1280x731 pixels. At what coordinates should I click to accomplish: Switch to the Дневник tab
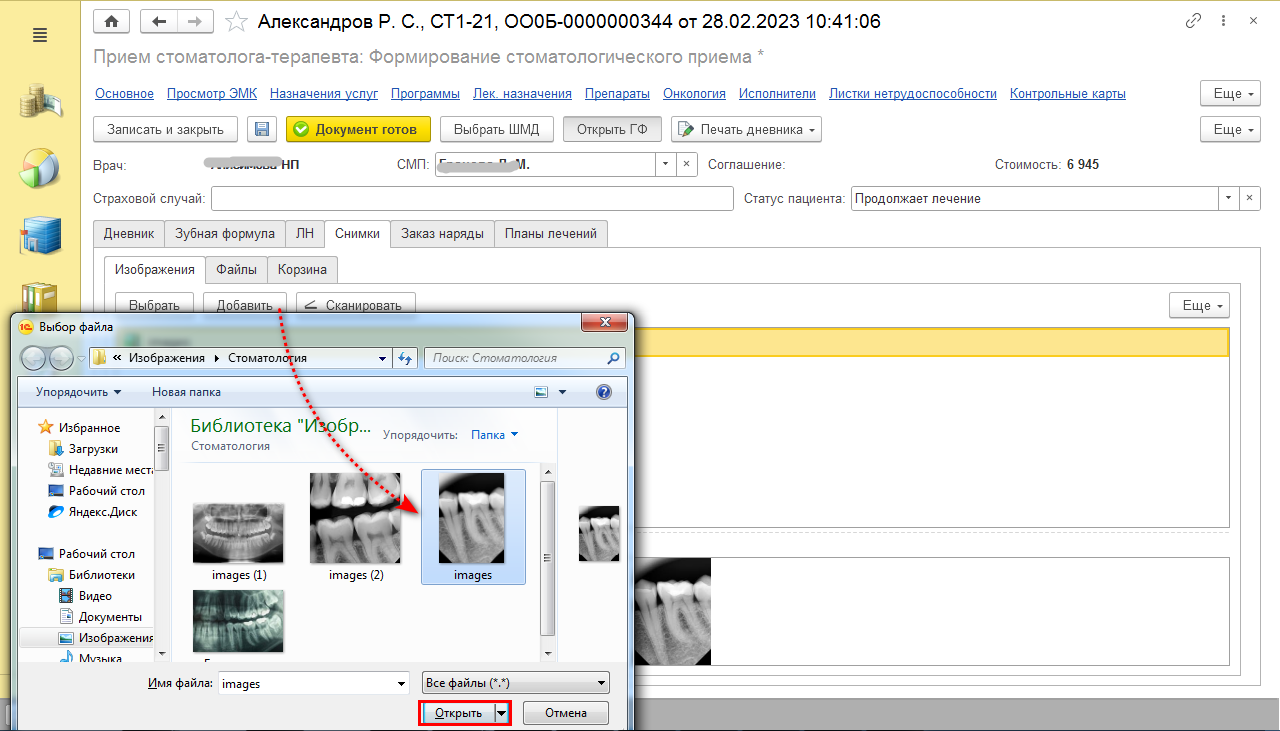pyautogui.click(x=129, y=234)
